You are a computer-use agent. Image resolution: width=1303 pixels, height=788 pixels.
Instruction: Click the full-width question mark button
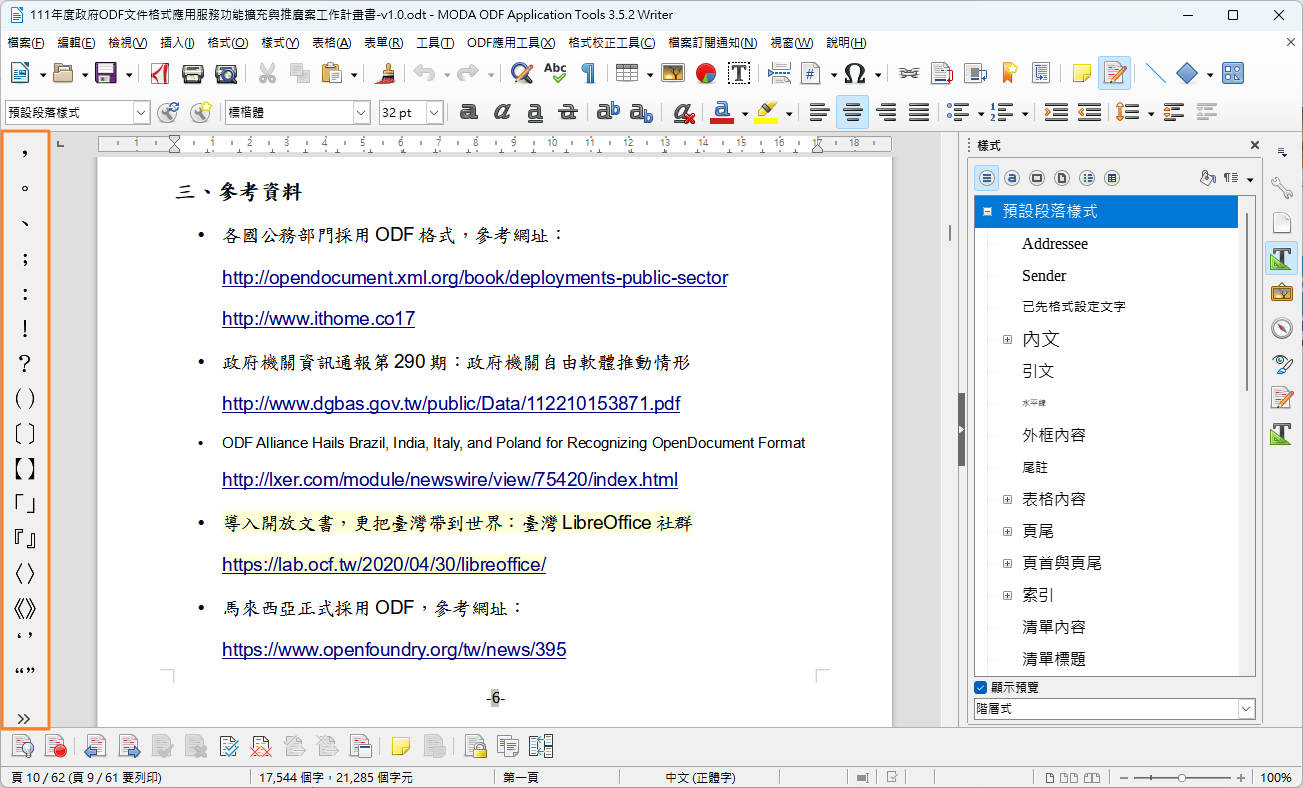(x=25, y=363)
